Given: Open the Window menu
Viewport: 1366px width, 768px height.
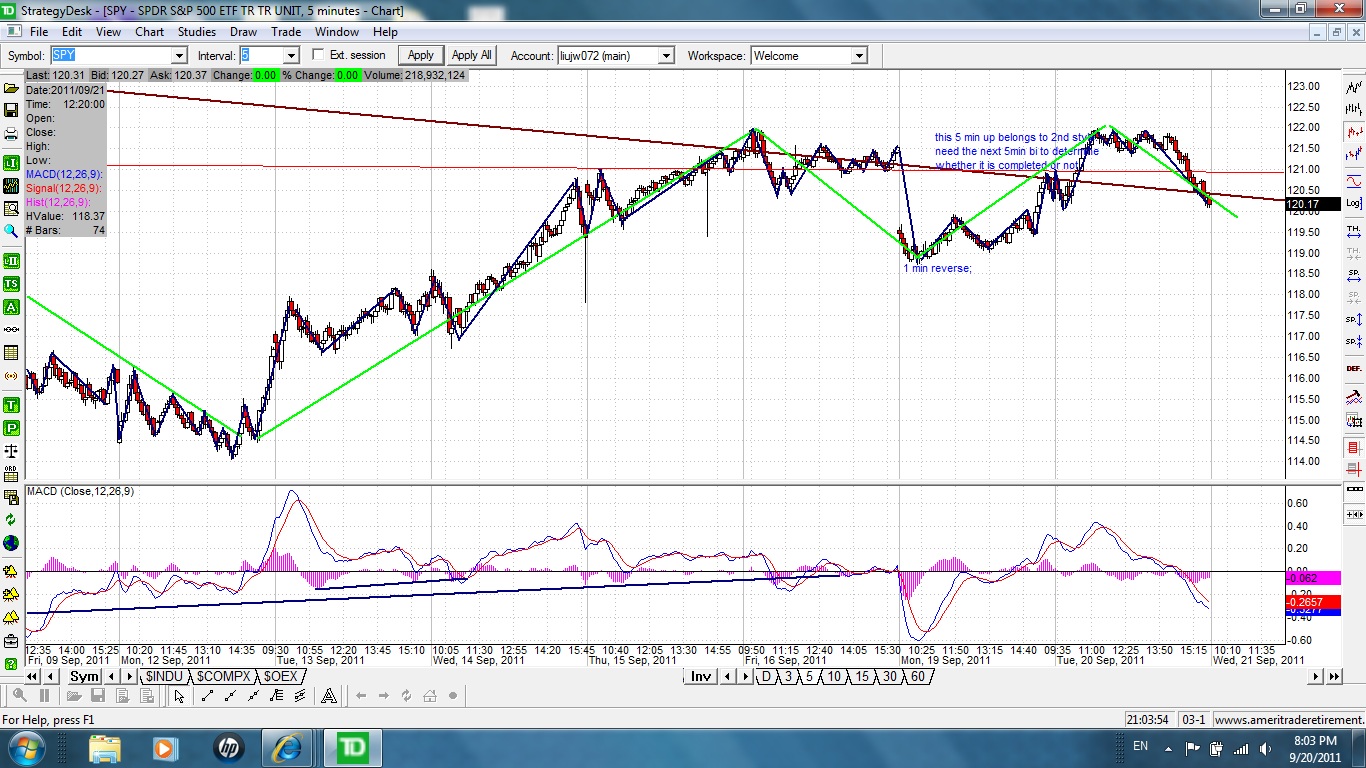Looking at the screenshot, I should tap(337, 32).
